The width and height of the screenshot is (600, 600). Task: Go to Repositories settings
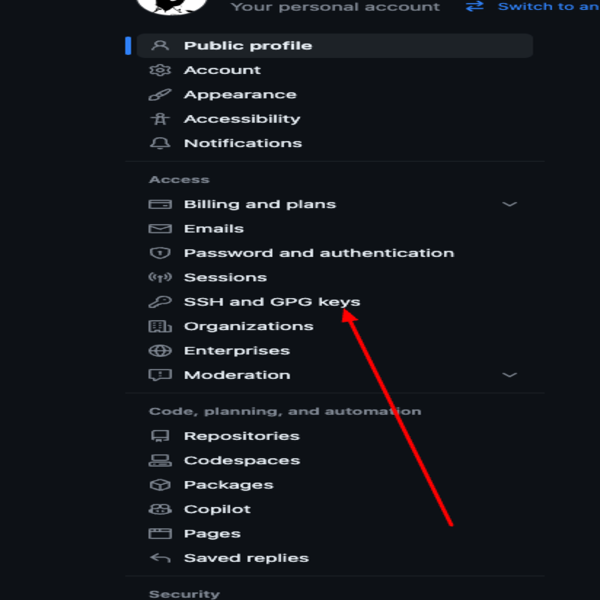tap(241, 436)
